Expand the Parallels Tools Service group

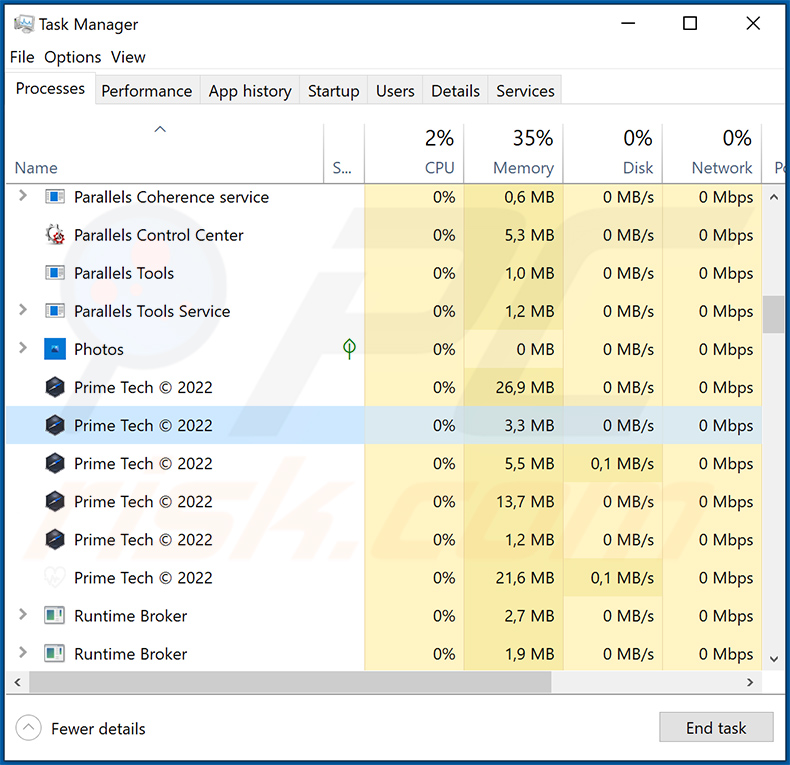(23, 311)
